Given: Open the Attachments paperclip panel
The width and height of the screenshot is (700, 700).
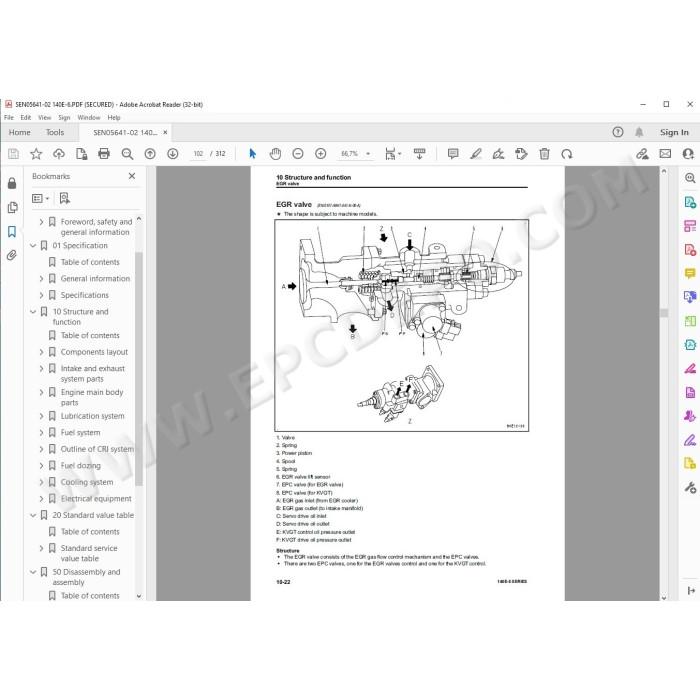Looking at the screenshot, I should tap(12, 255).
